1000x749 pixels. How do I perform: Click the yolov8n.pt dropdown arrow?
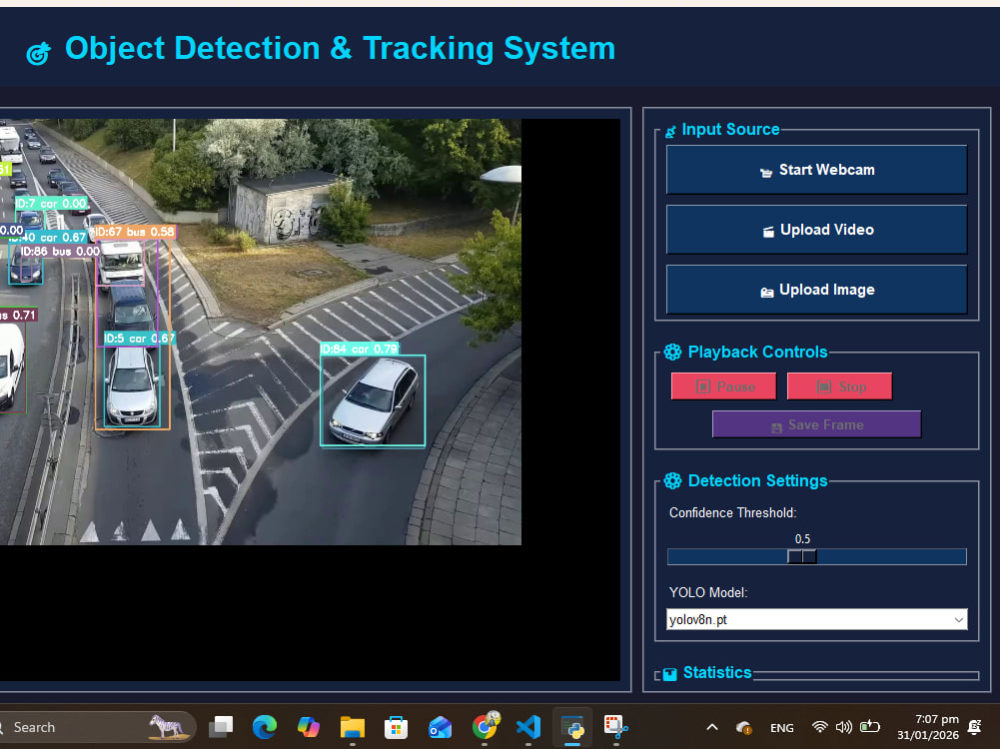pyautogui.click(x=958, y=619)
